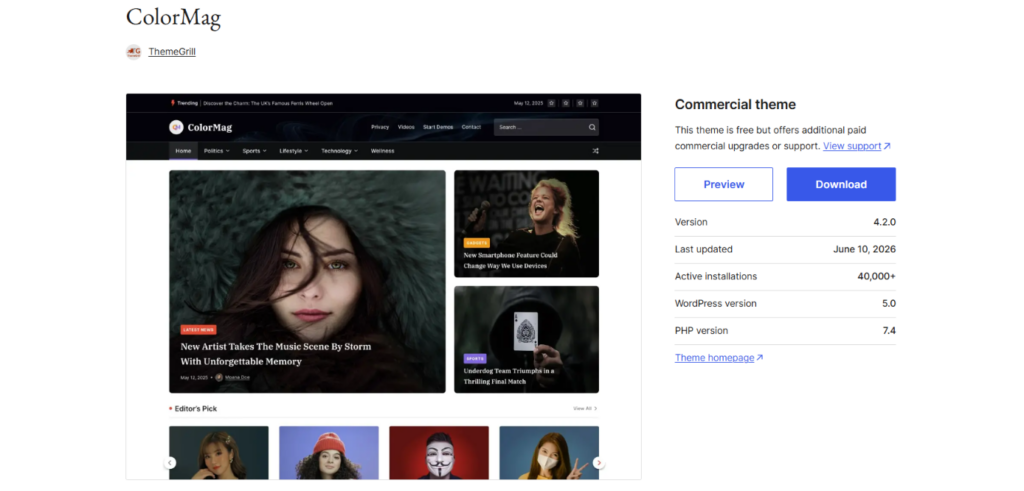Click the next arrow of the Editor's Pick carousel
Viewport: 1024px width, 491px height.
[598, 463]
